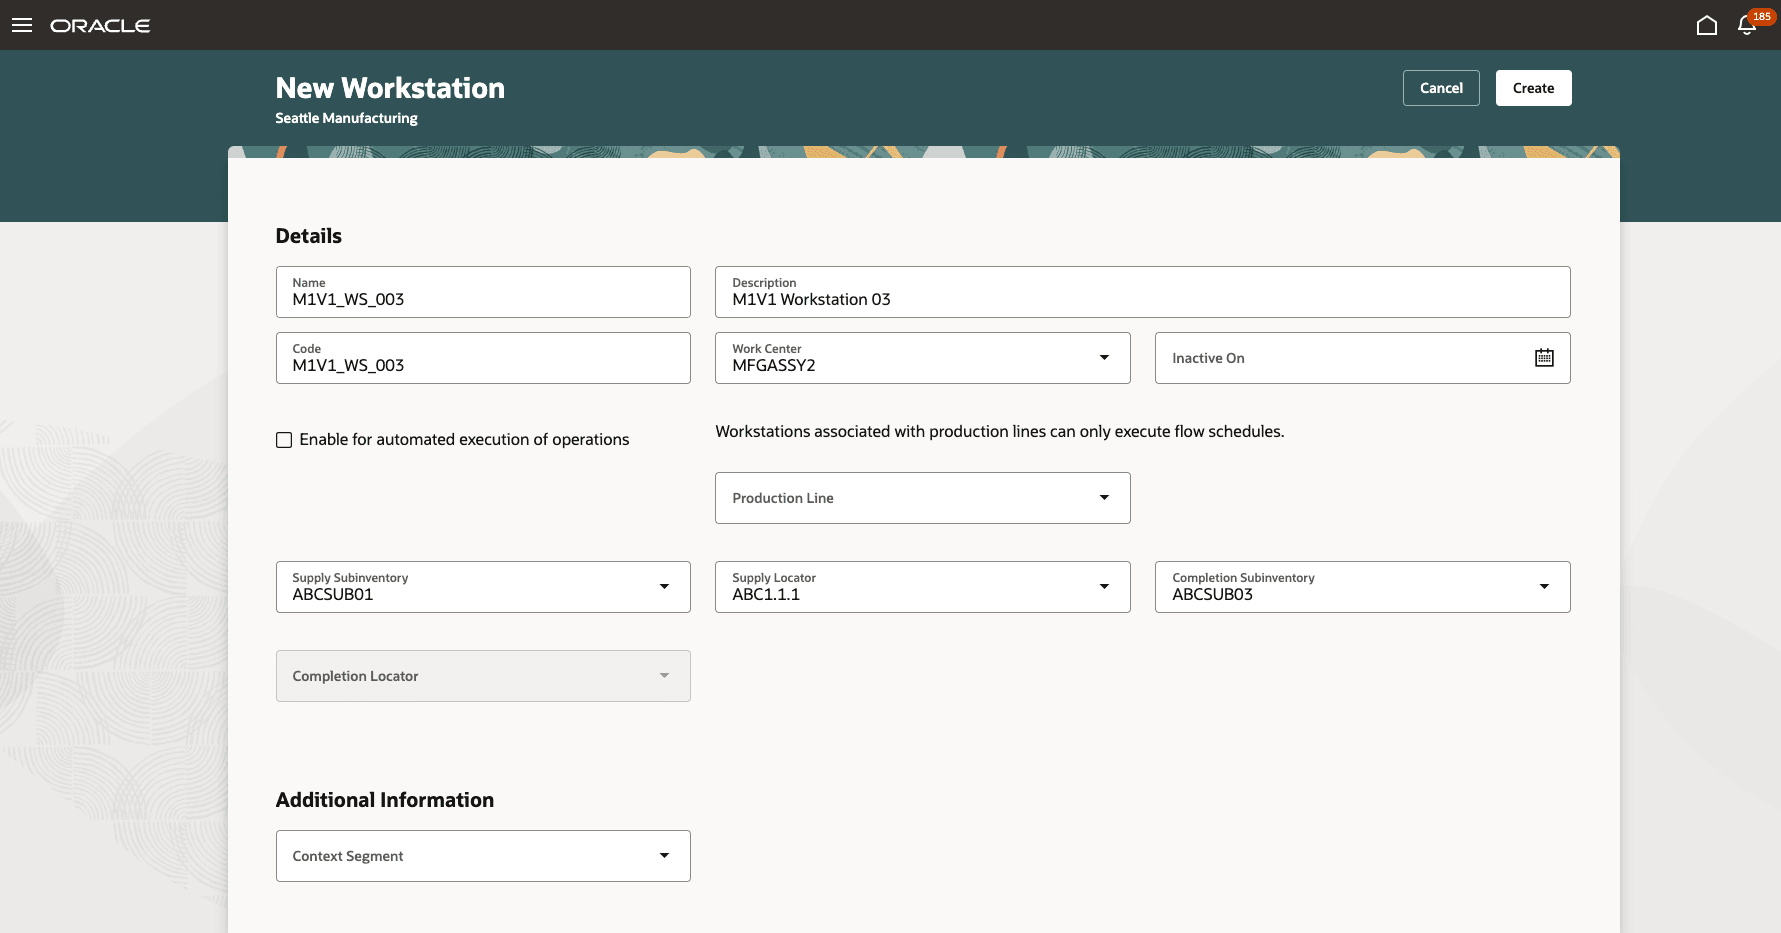Click the Inactive On date field
The height and width of the screenshot is (933, 1781).
tap(1340, 358)
